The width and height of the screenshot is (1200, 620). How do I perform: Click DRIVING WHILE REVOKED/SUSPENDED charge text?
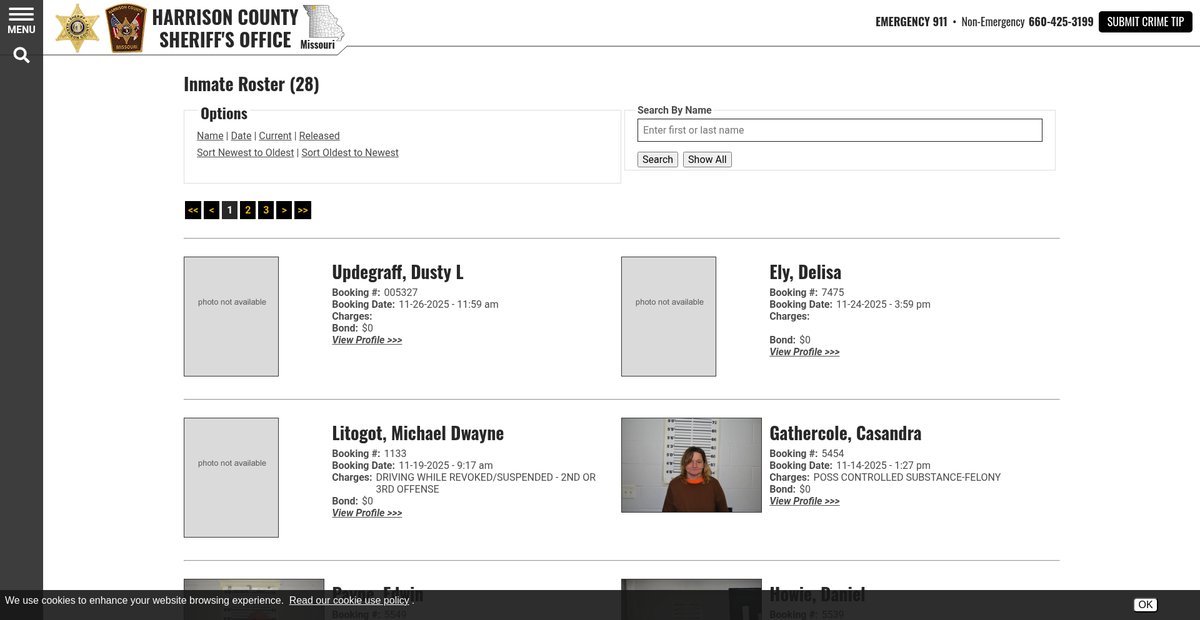[486, 484]
